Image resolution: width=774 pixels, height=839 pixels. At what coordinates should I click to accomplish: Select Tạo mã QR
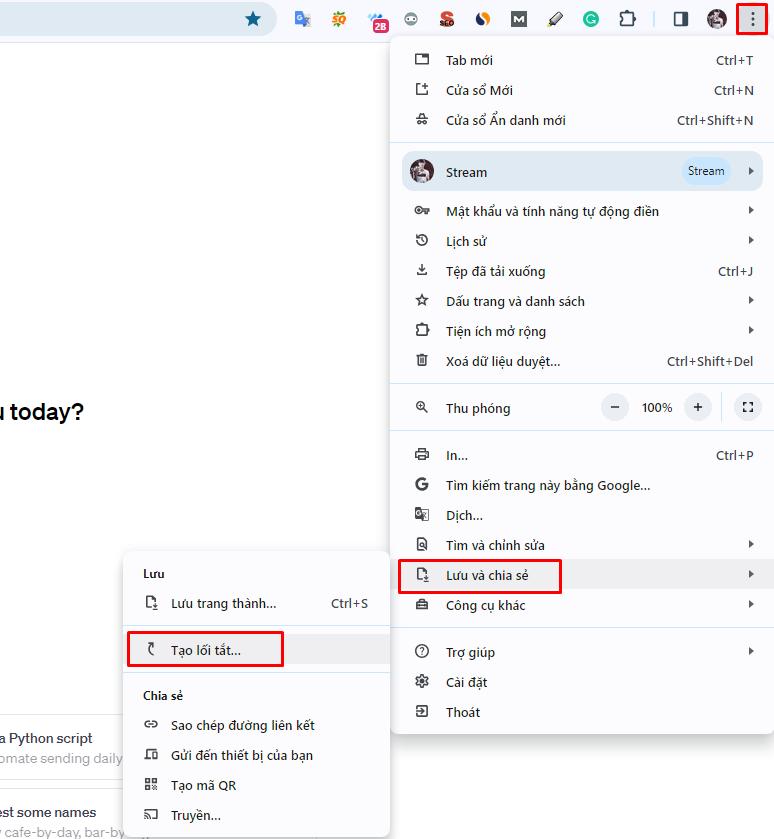point(256,785)
